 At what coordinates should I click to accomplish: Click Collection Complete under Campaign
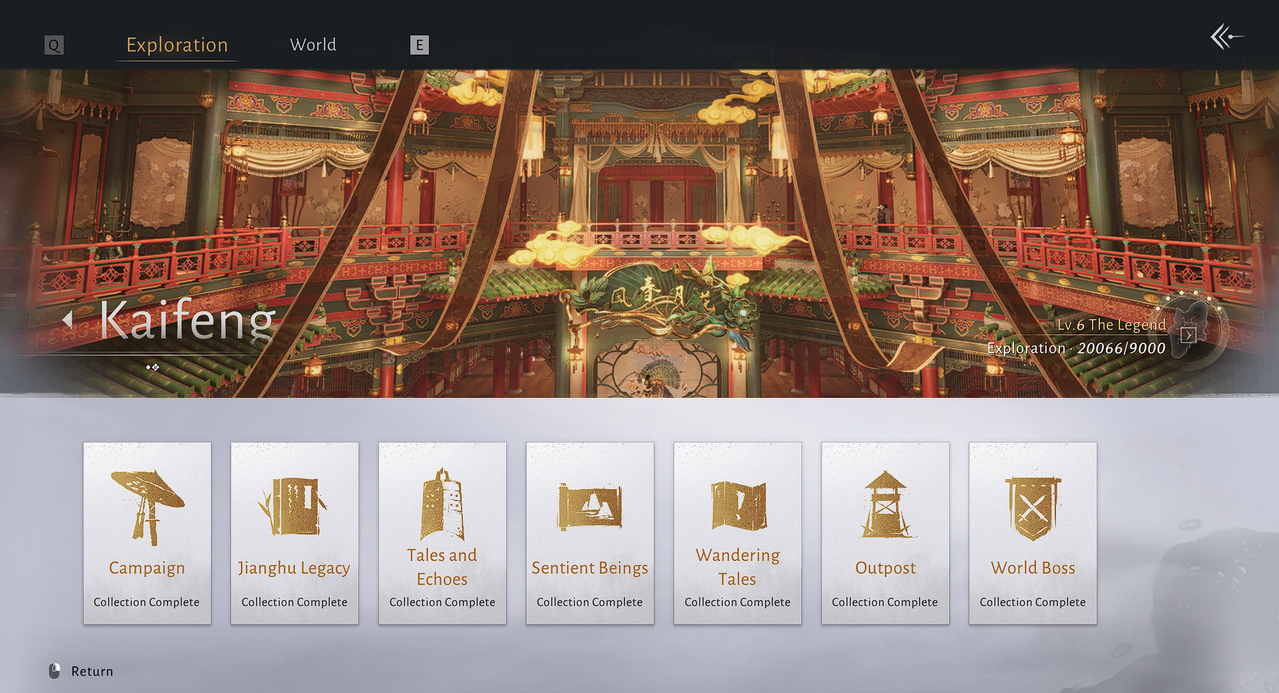147,602
